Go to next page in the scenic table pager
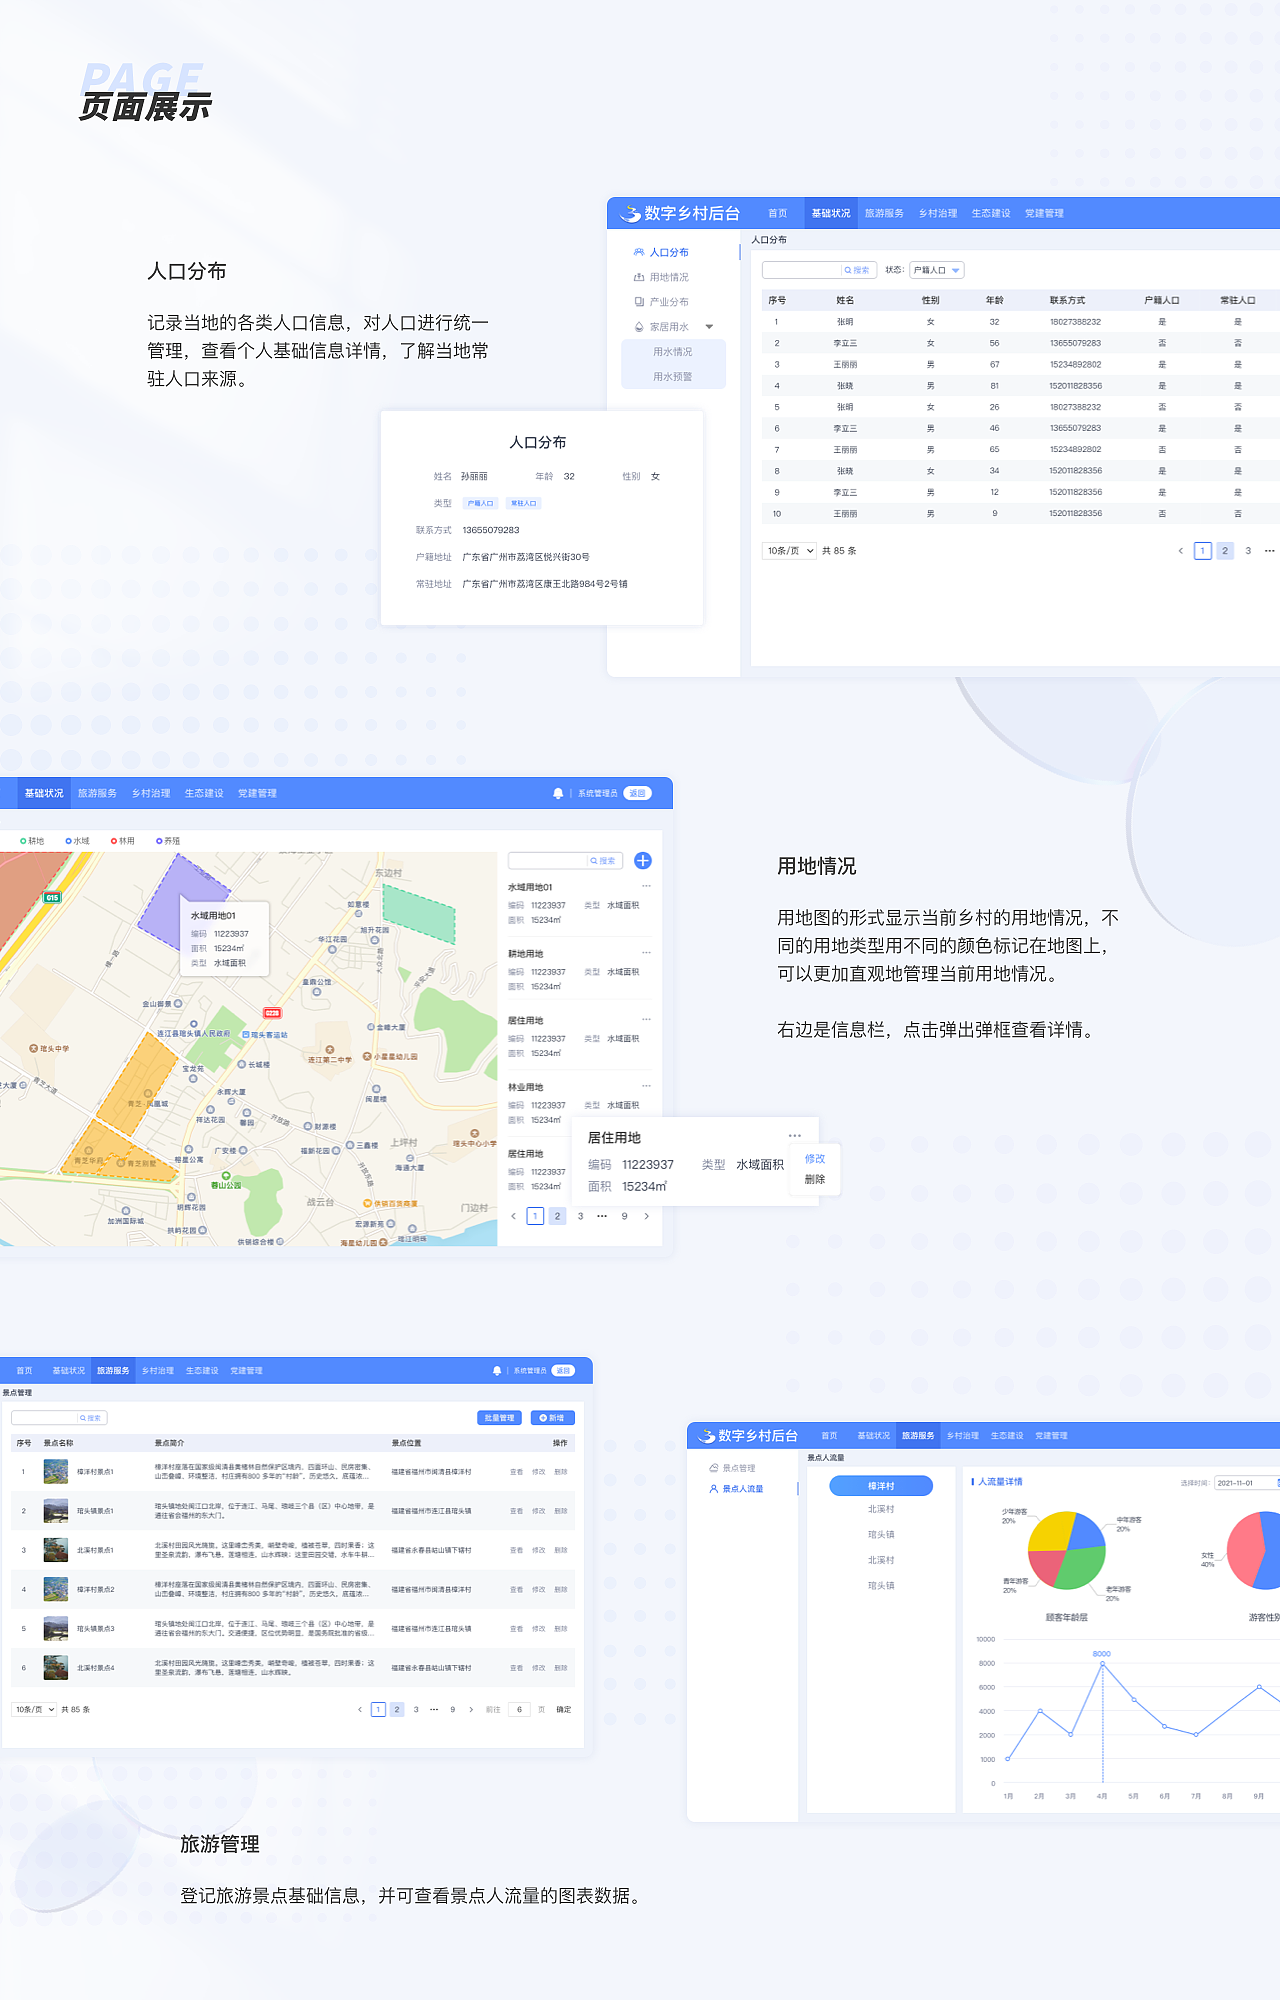 tap(472, 1710)
